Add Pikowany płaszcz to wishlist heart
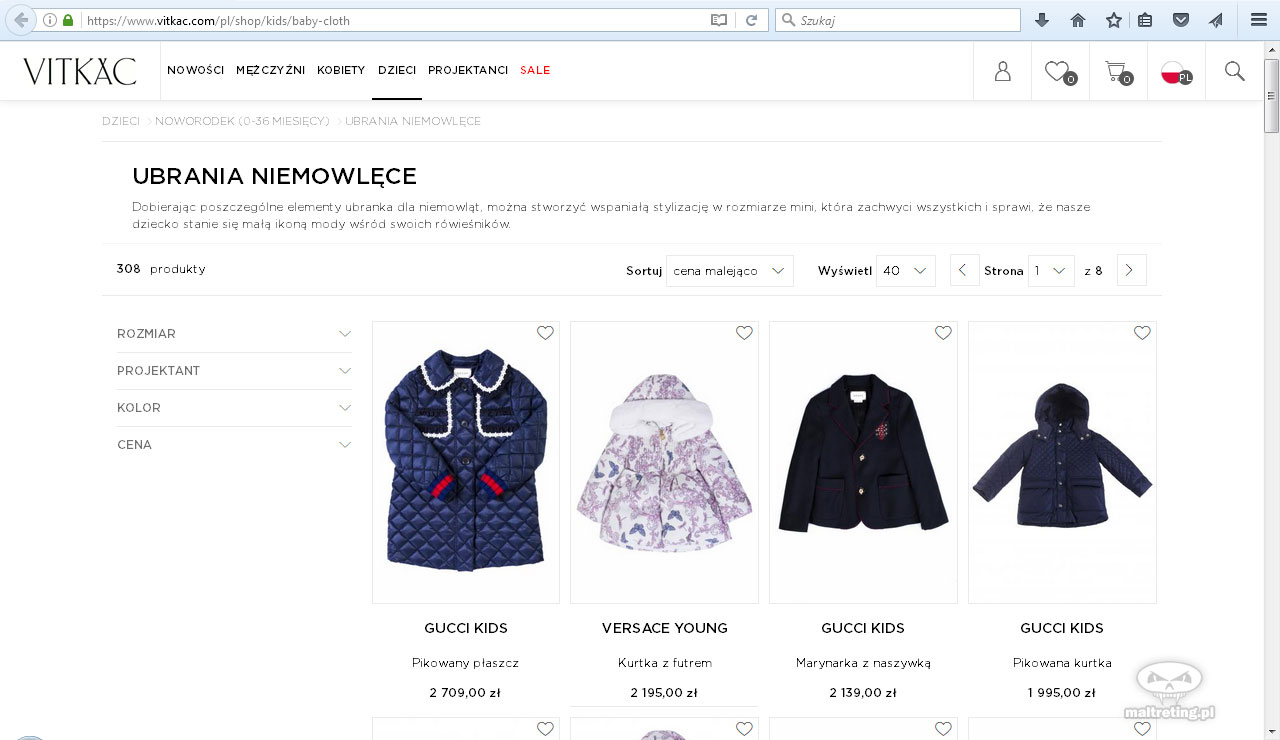1280x740 pixels. (x=545, y=333)
